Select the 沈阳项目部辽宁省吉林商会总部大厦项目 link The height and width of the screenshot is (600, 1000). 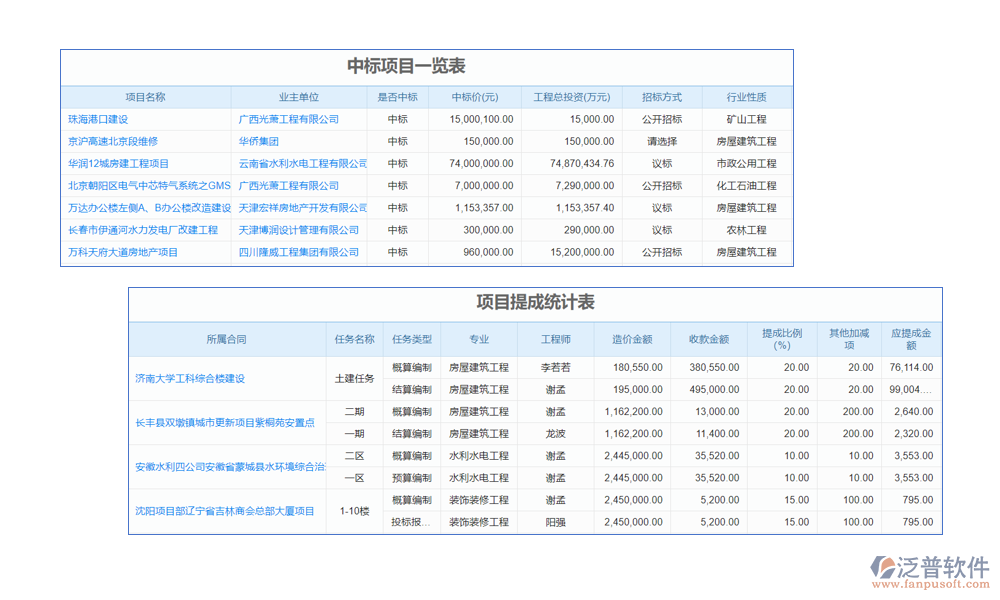click(x=225, y=510)
